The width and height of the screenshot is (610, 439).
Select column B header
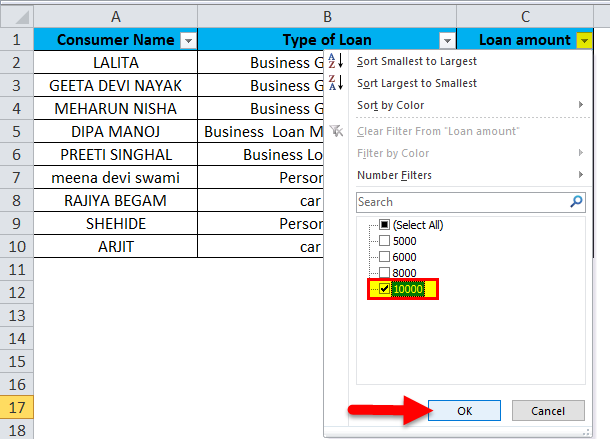pos(327,17)
